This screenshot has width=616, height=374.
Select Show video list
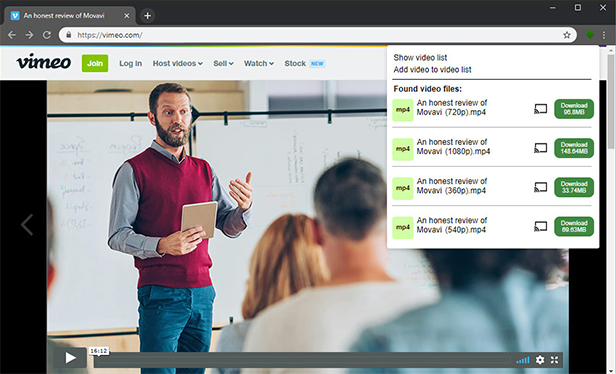(x=420, y=57)
